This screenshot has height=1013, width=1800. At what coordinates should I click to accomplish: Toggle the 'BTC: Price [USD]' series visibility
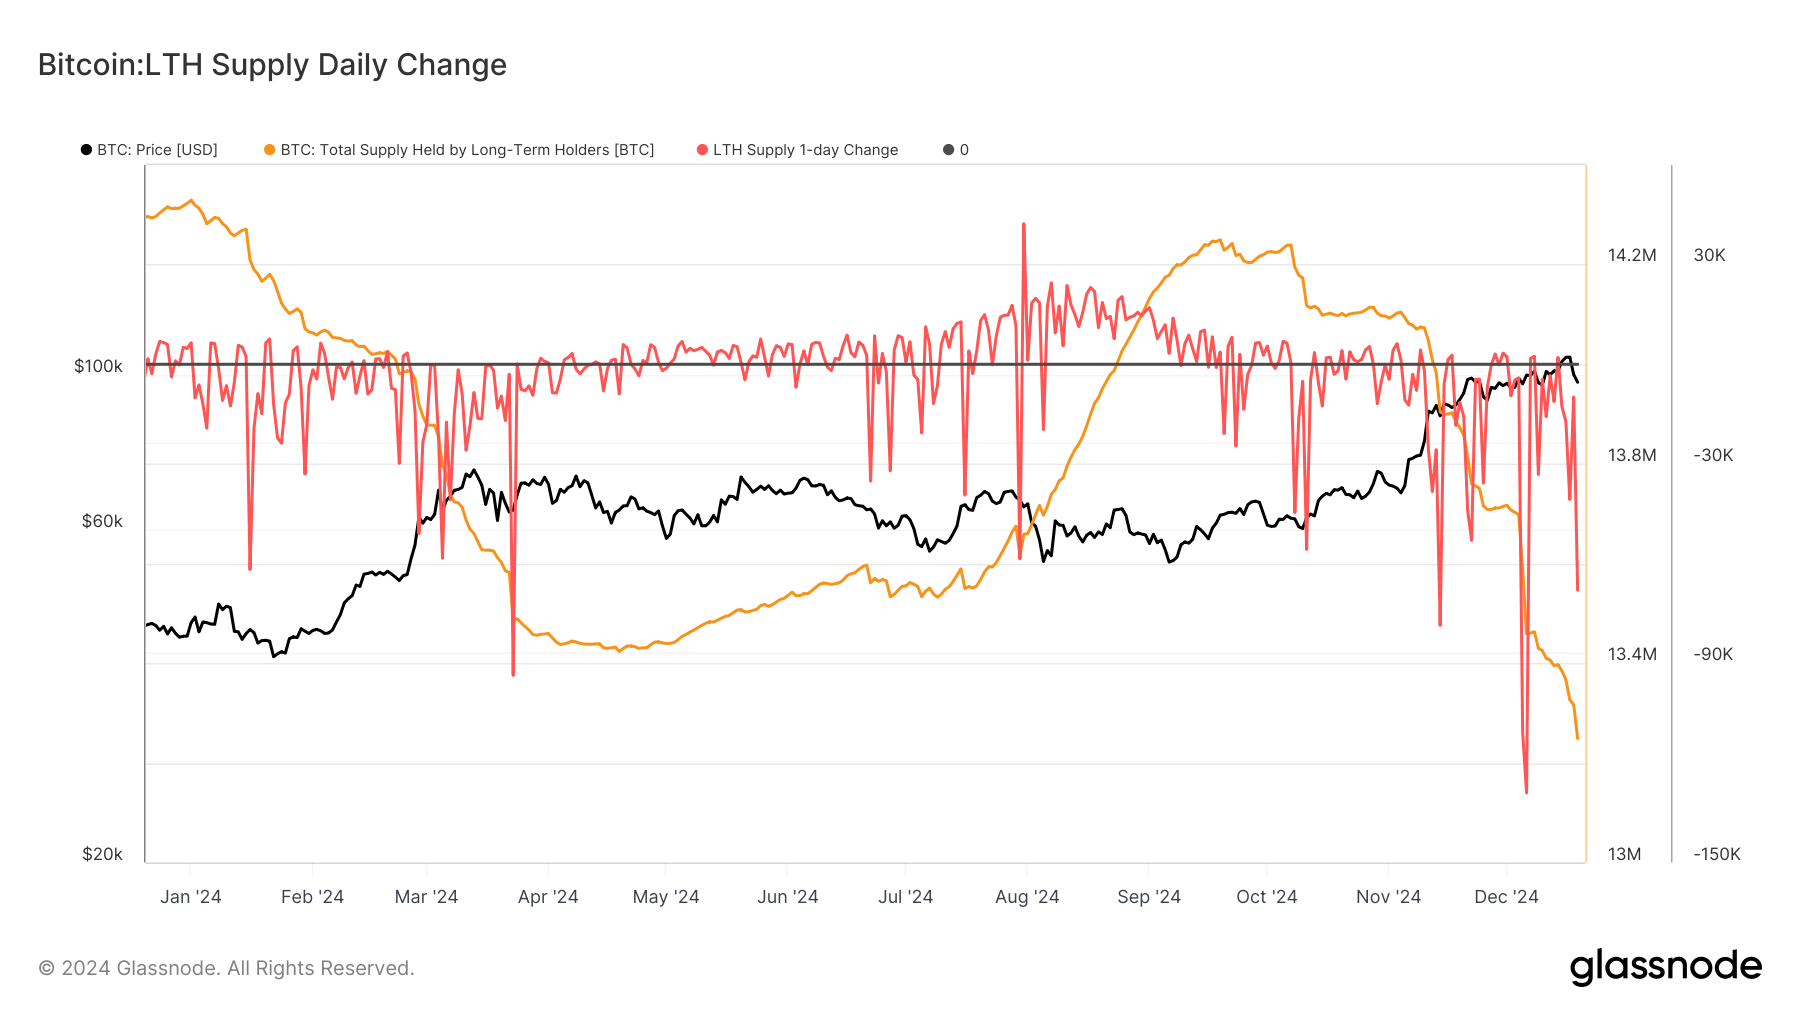(155, 150)
